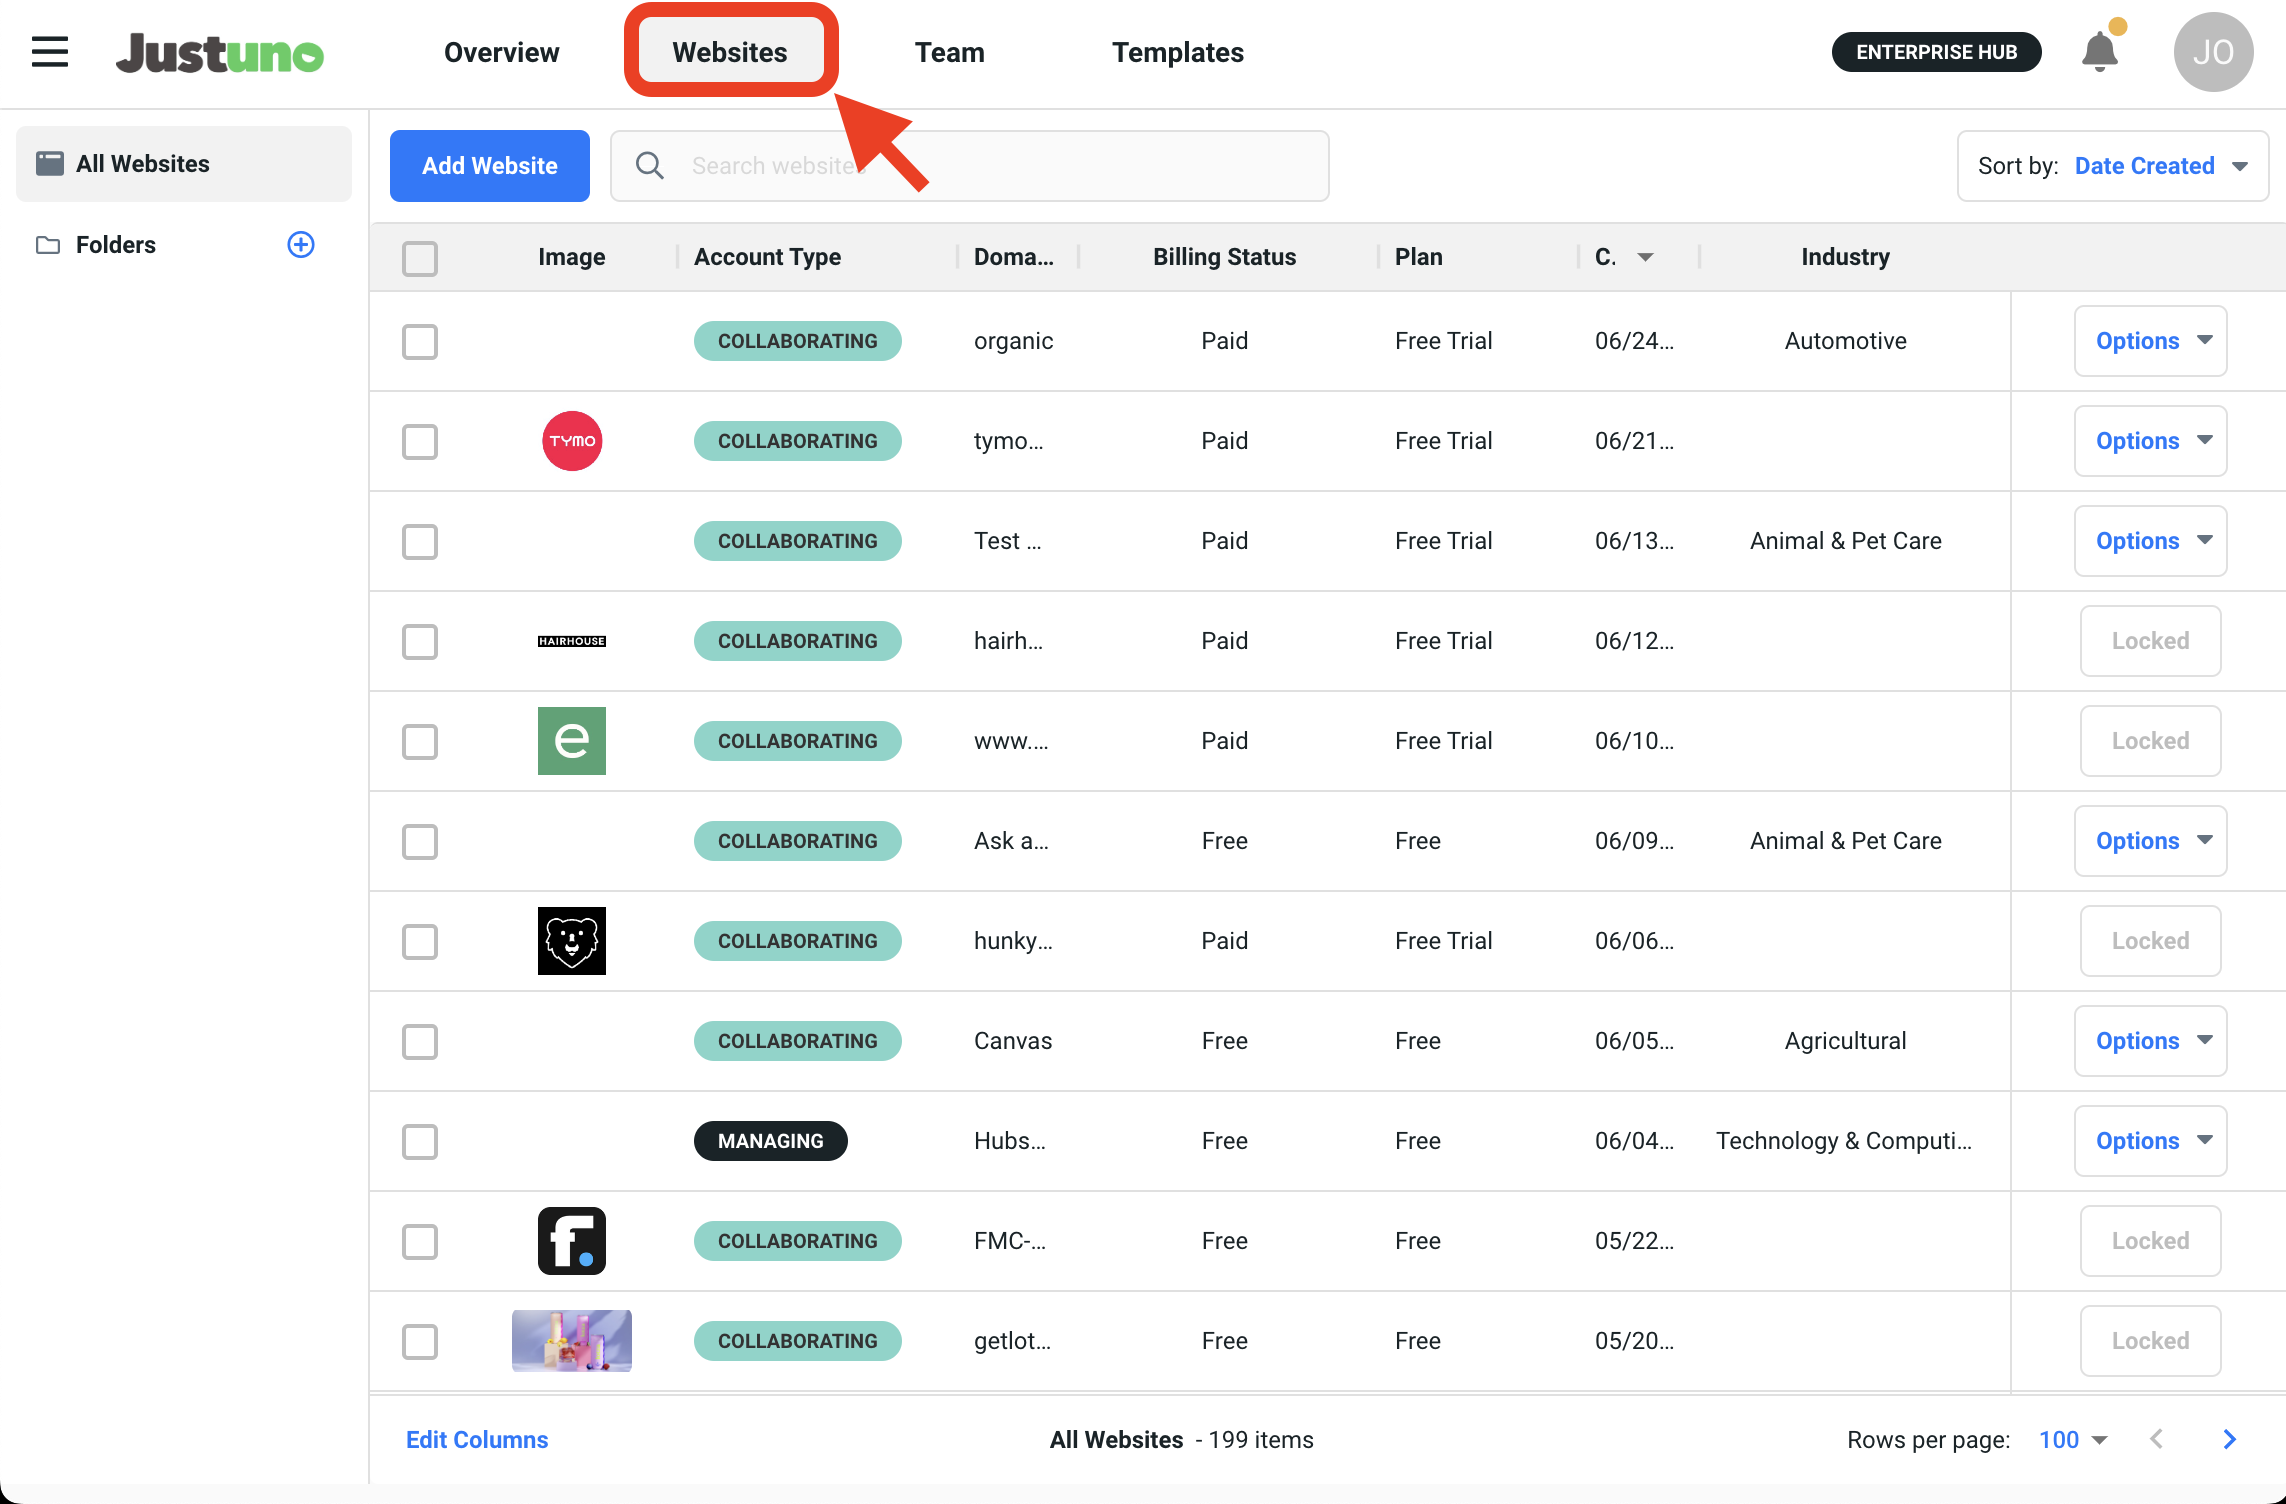
Task: Click the Justuno logo
Action: (x=220, y=53)
